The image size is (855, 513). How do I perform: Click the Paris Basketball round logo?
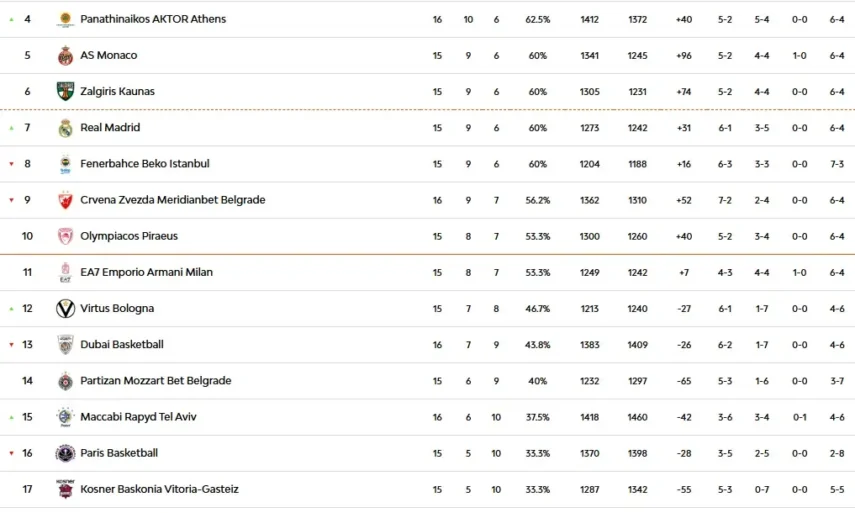pos(65,453)
